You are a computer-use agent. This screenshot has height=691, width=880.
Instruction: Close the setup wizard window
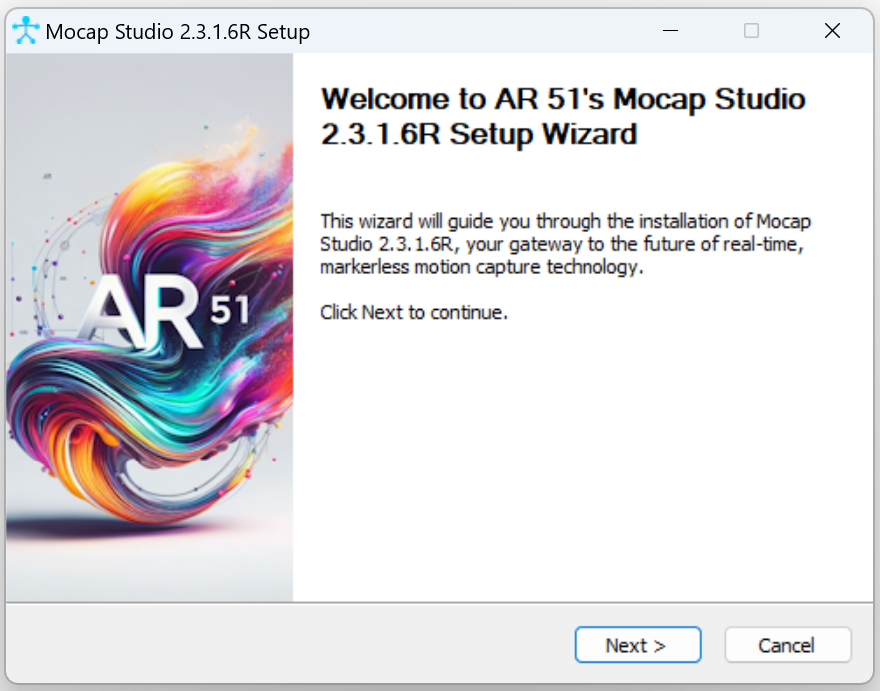[832, 30]
